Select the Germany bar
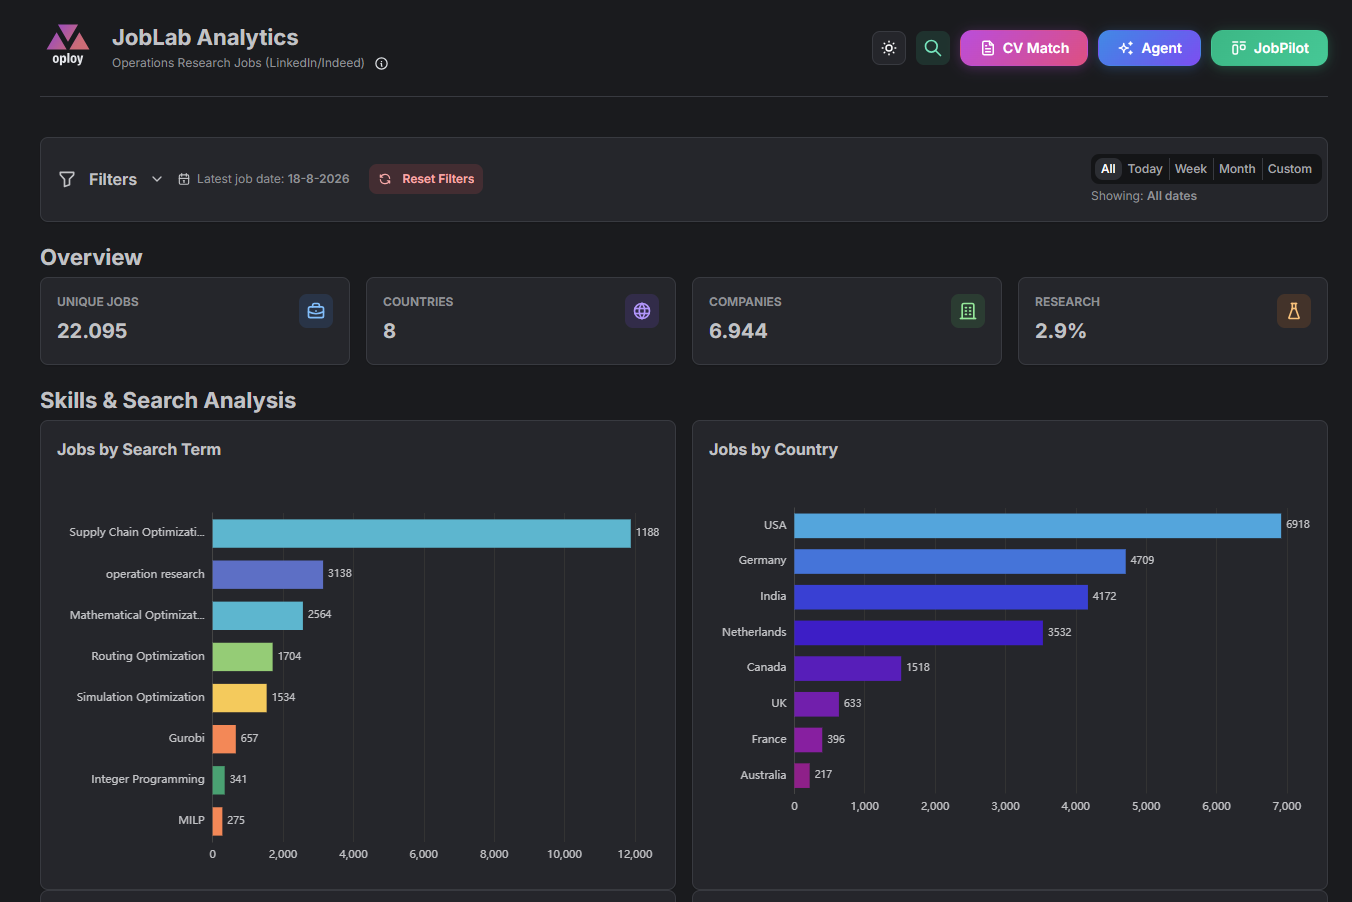This screenshot has width=1352, height=902. click(960, 561)
